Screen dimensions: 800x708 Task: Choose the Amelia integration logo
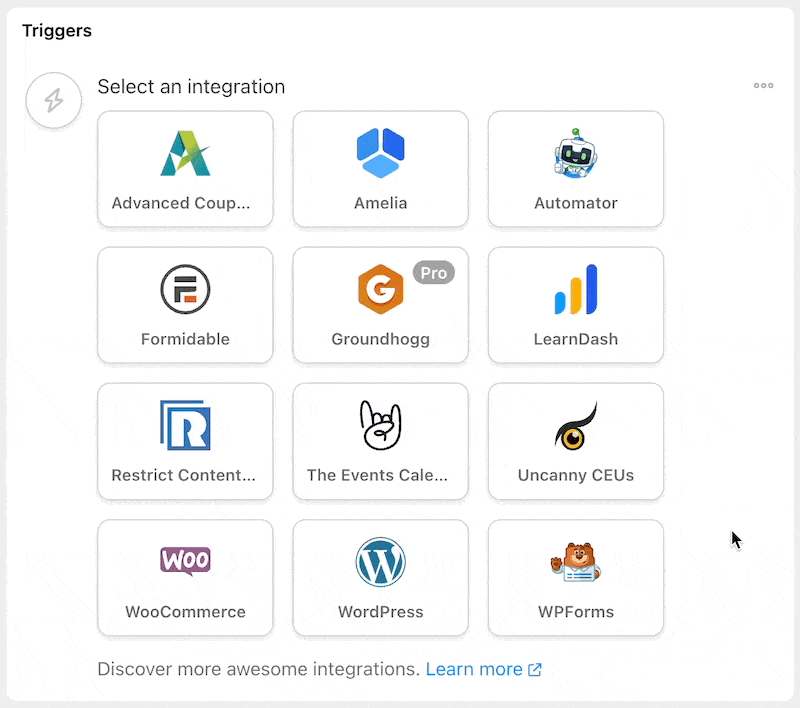381,153
